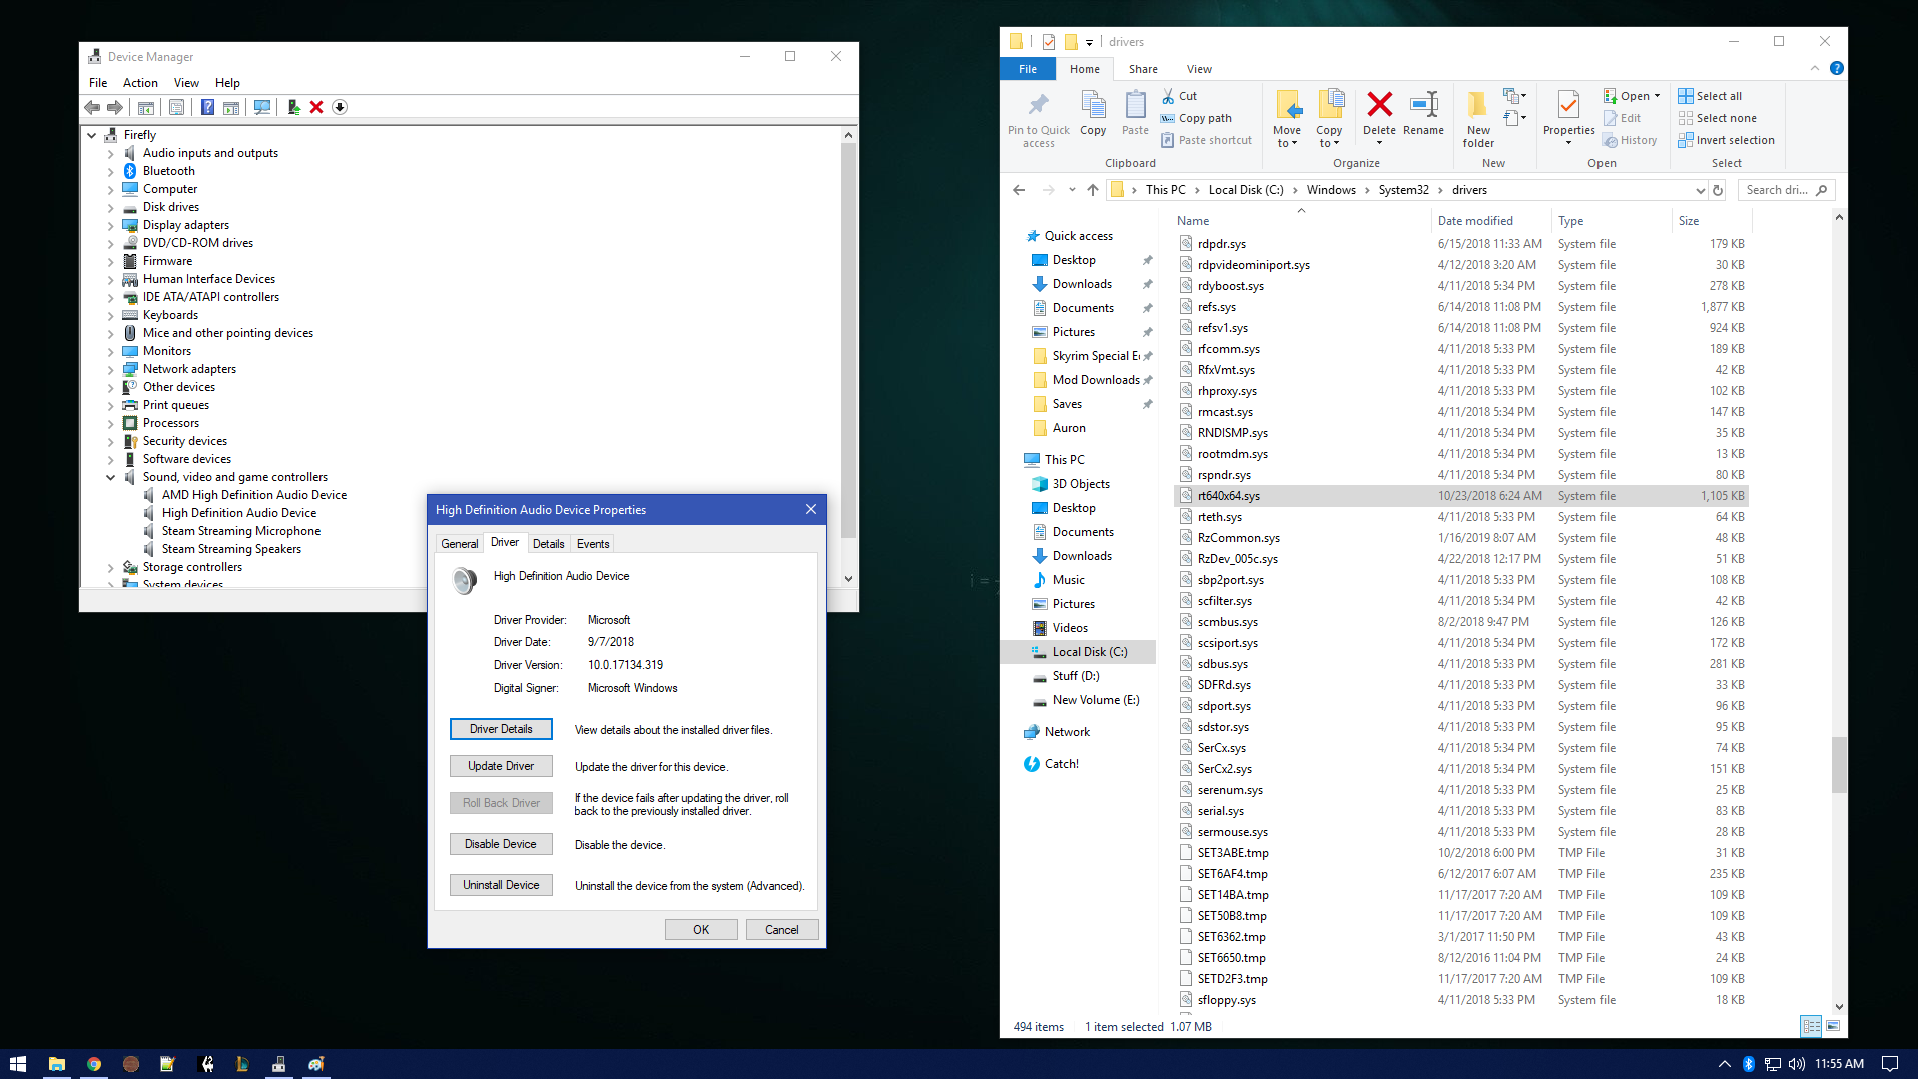The height and width of the screenshot is (1079, 1918).
Task: Select the rt640x64.sys file
Action: 1461,496
